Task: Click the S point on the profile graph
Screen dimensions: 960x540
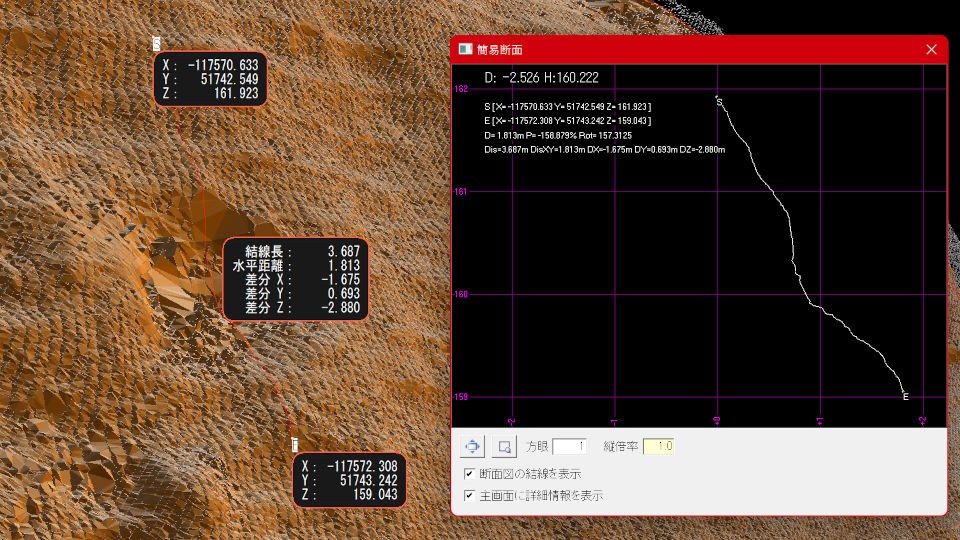Action: (719, 100)
